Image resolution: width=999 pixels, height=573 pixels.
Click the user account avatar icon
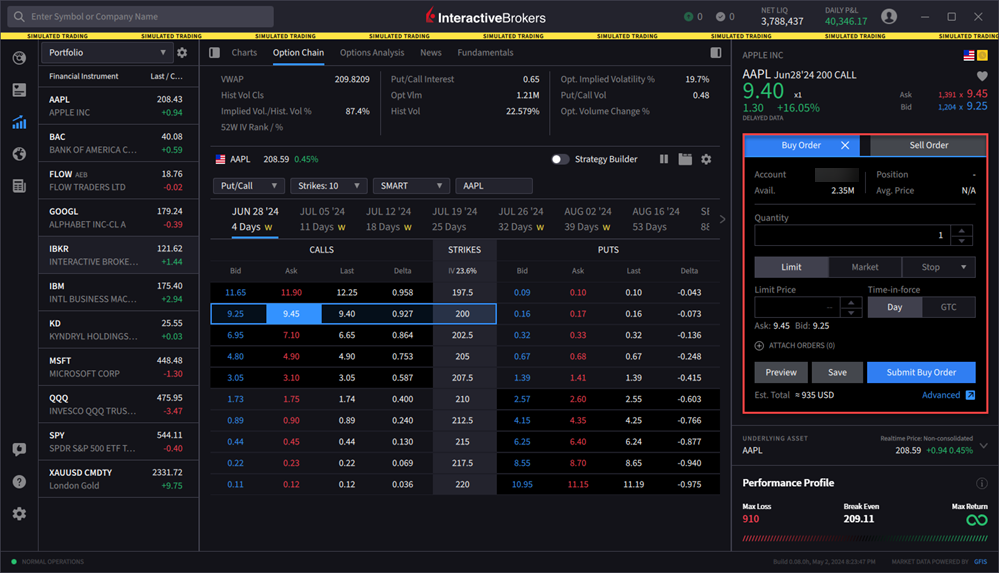(x=889, y=17)
